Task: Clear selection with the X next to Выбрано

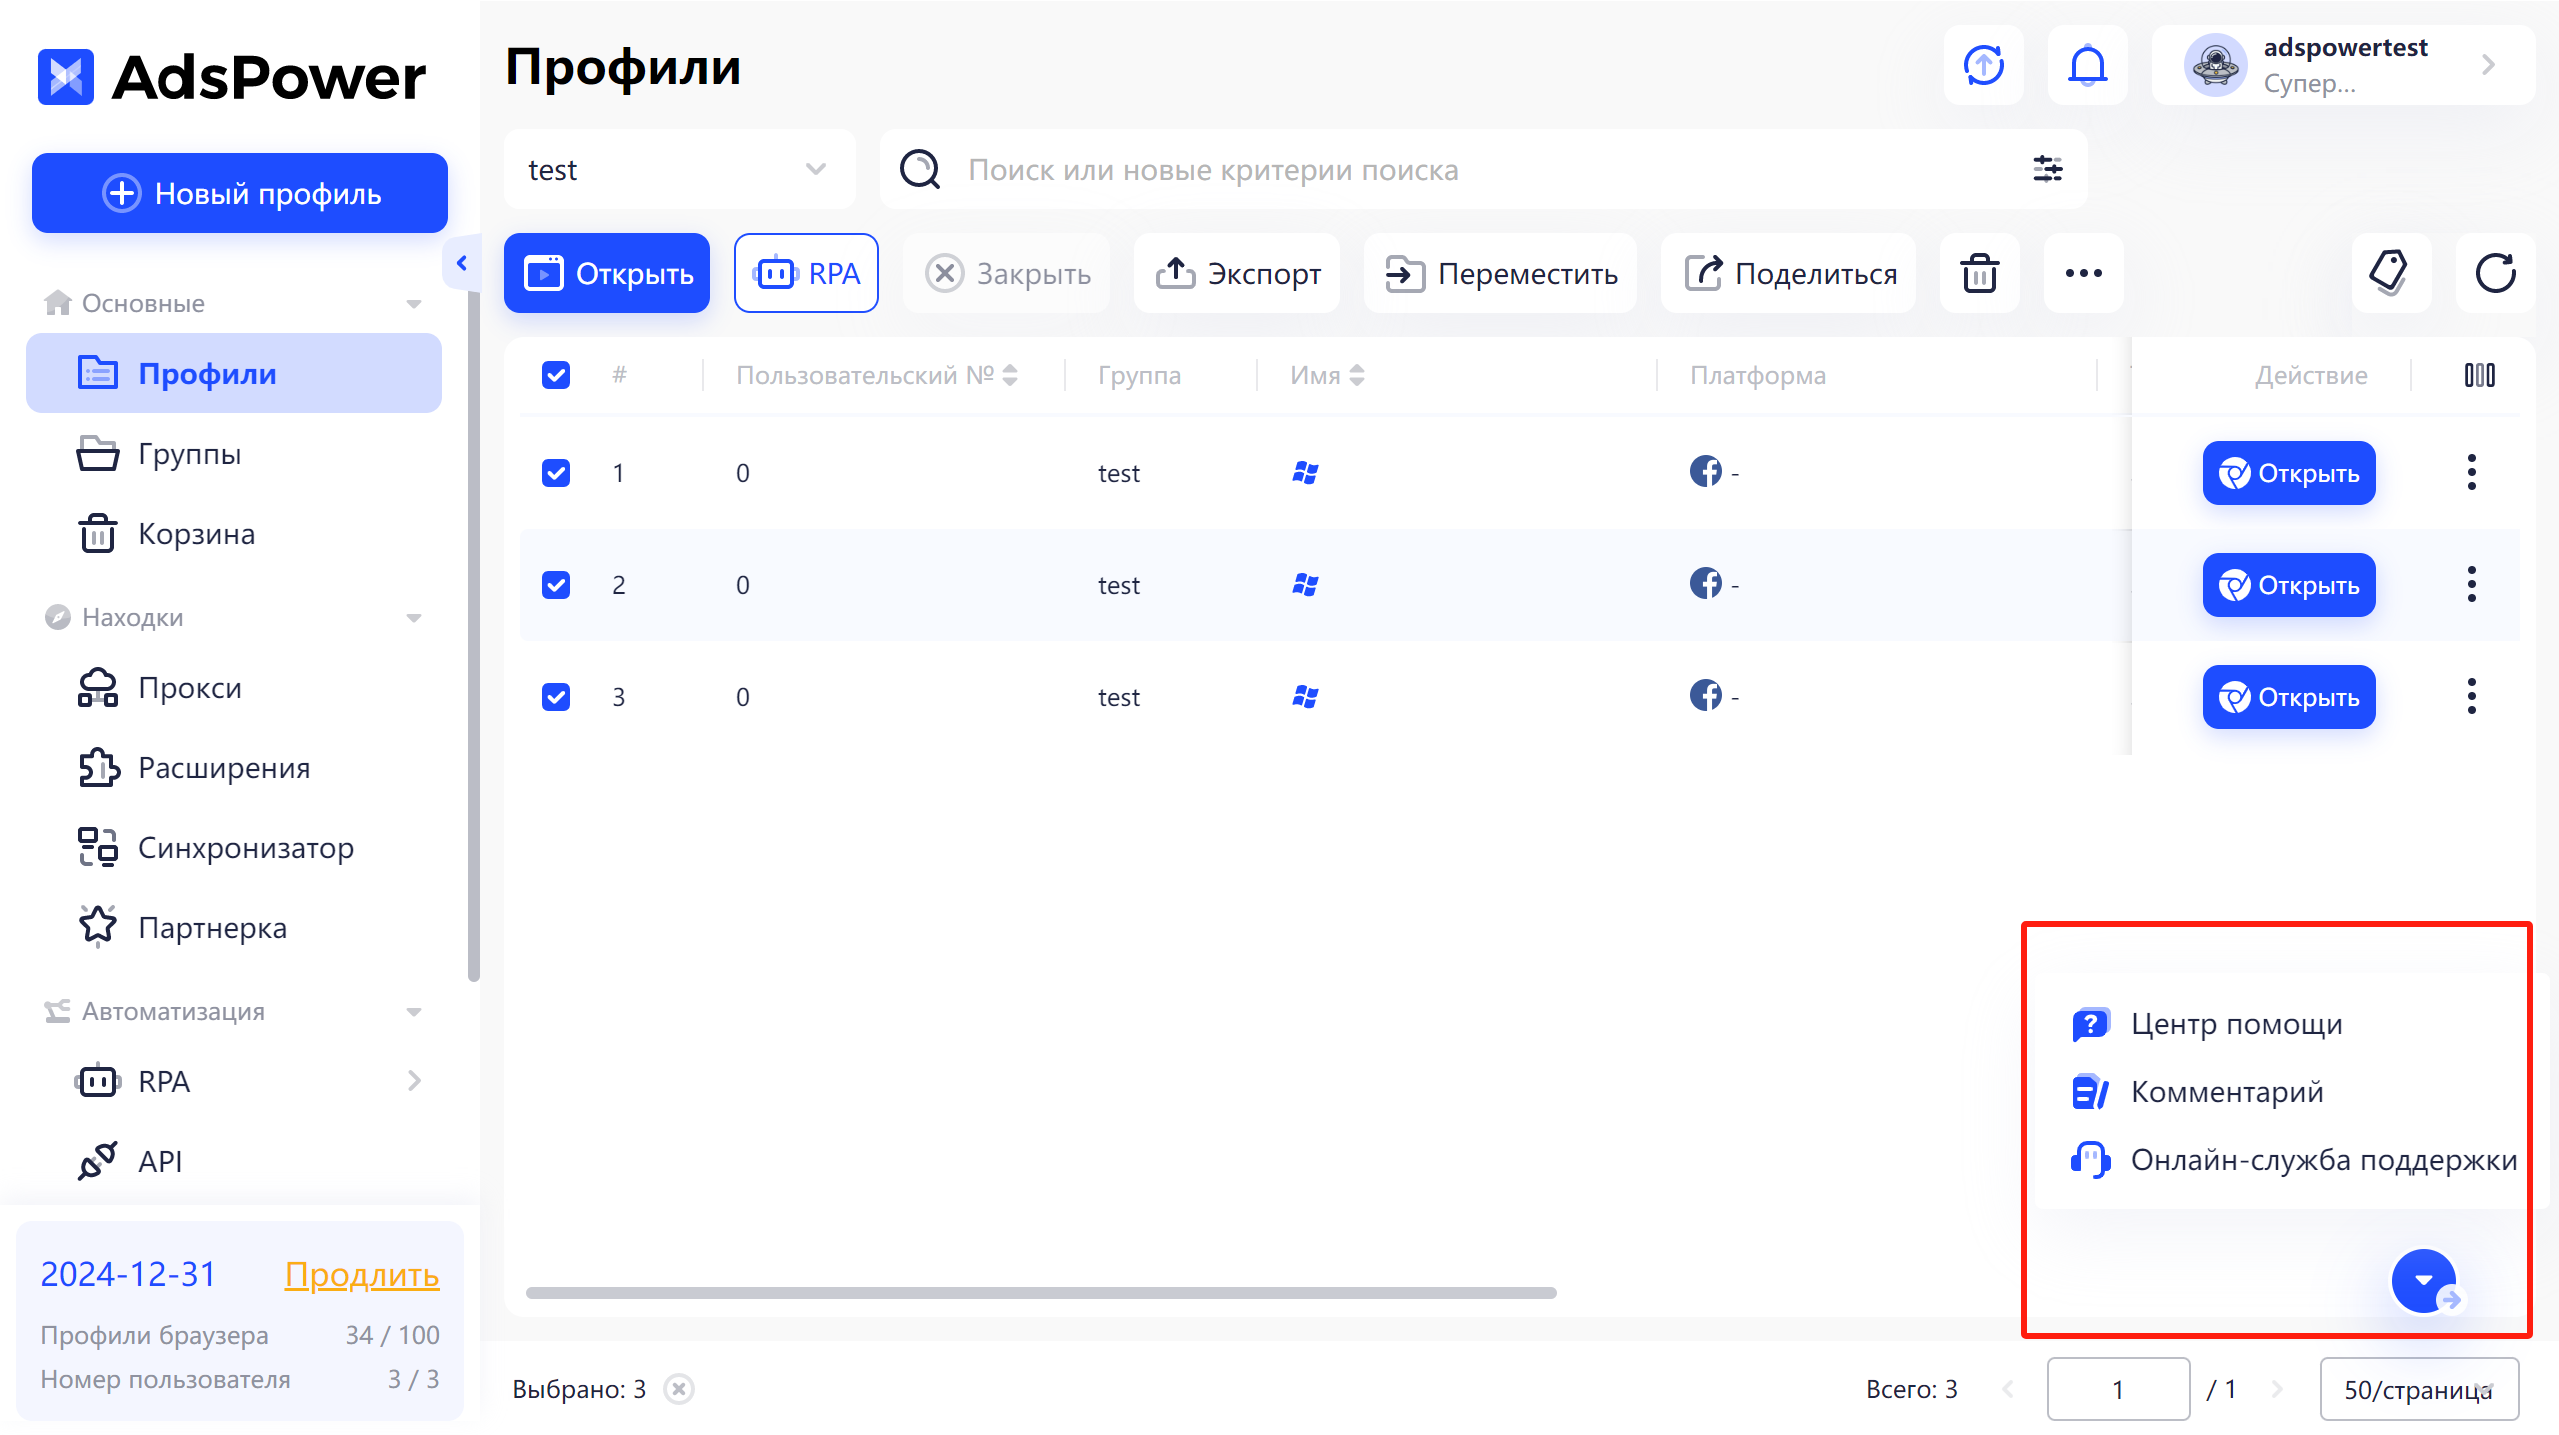Action: click(679, 1389)
